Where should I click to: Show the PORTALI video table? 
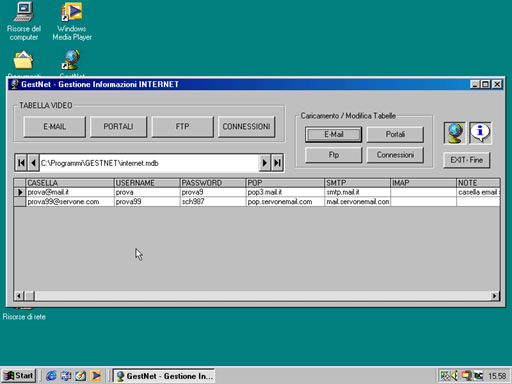[118, 127]
